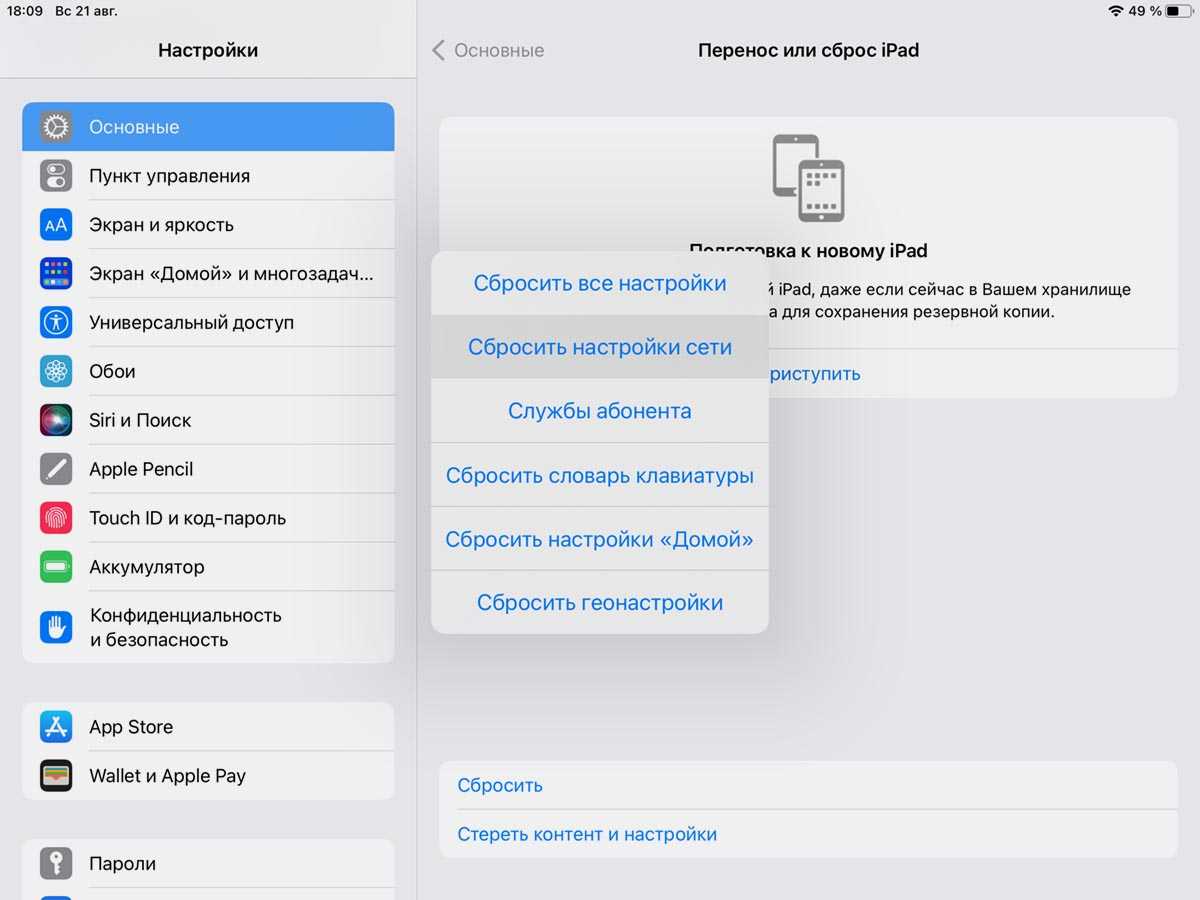Viewport: 1200px width, 900px height.
Task: Choose Сбросить все настройки in popup
Action: pyautogui.click(x=600, y=283)
